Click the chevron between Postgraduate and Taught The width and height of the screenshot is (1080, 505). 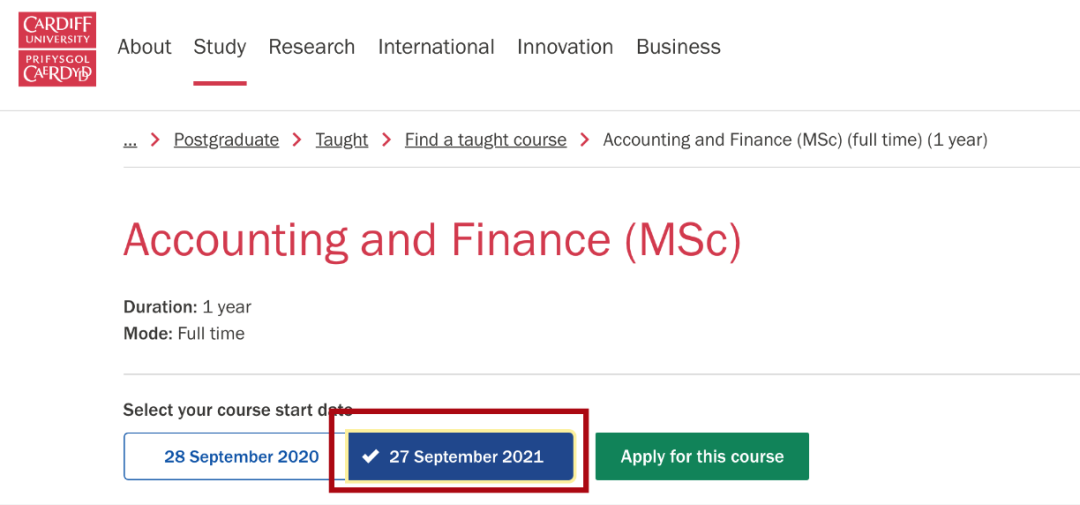point(297,140)
